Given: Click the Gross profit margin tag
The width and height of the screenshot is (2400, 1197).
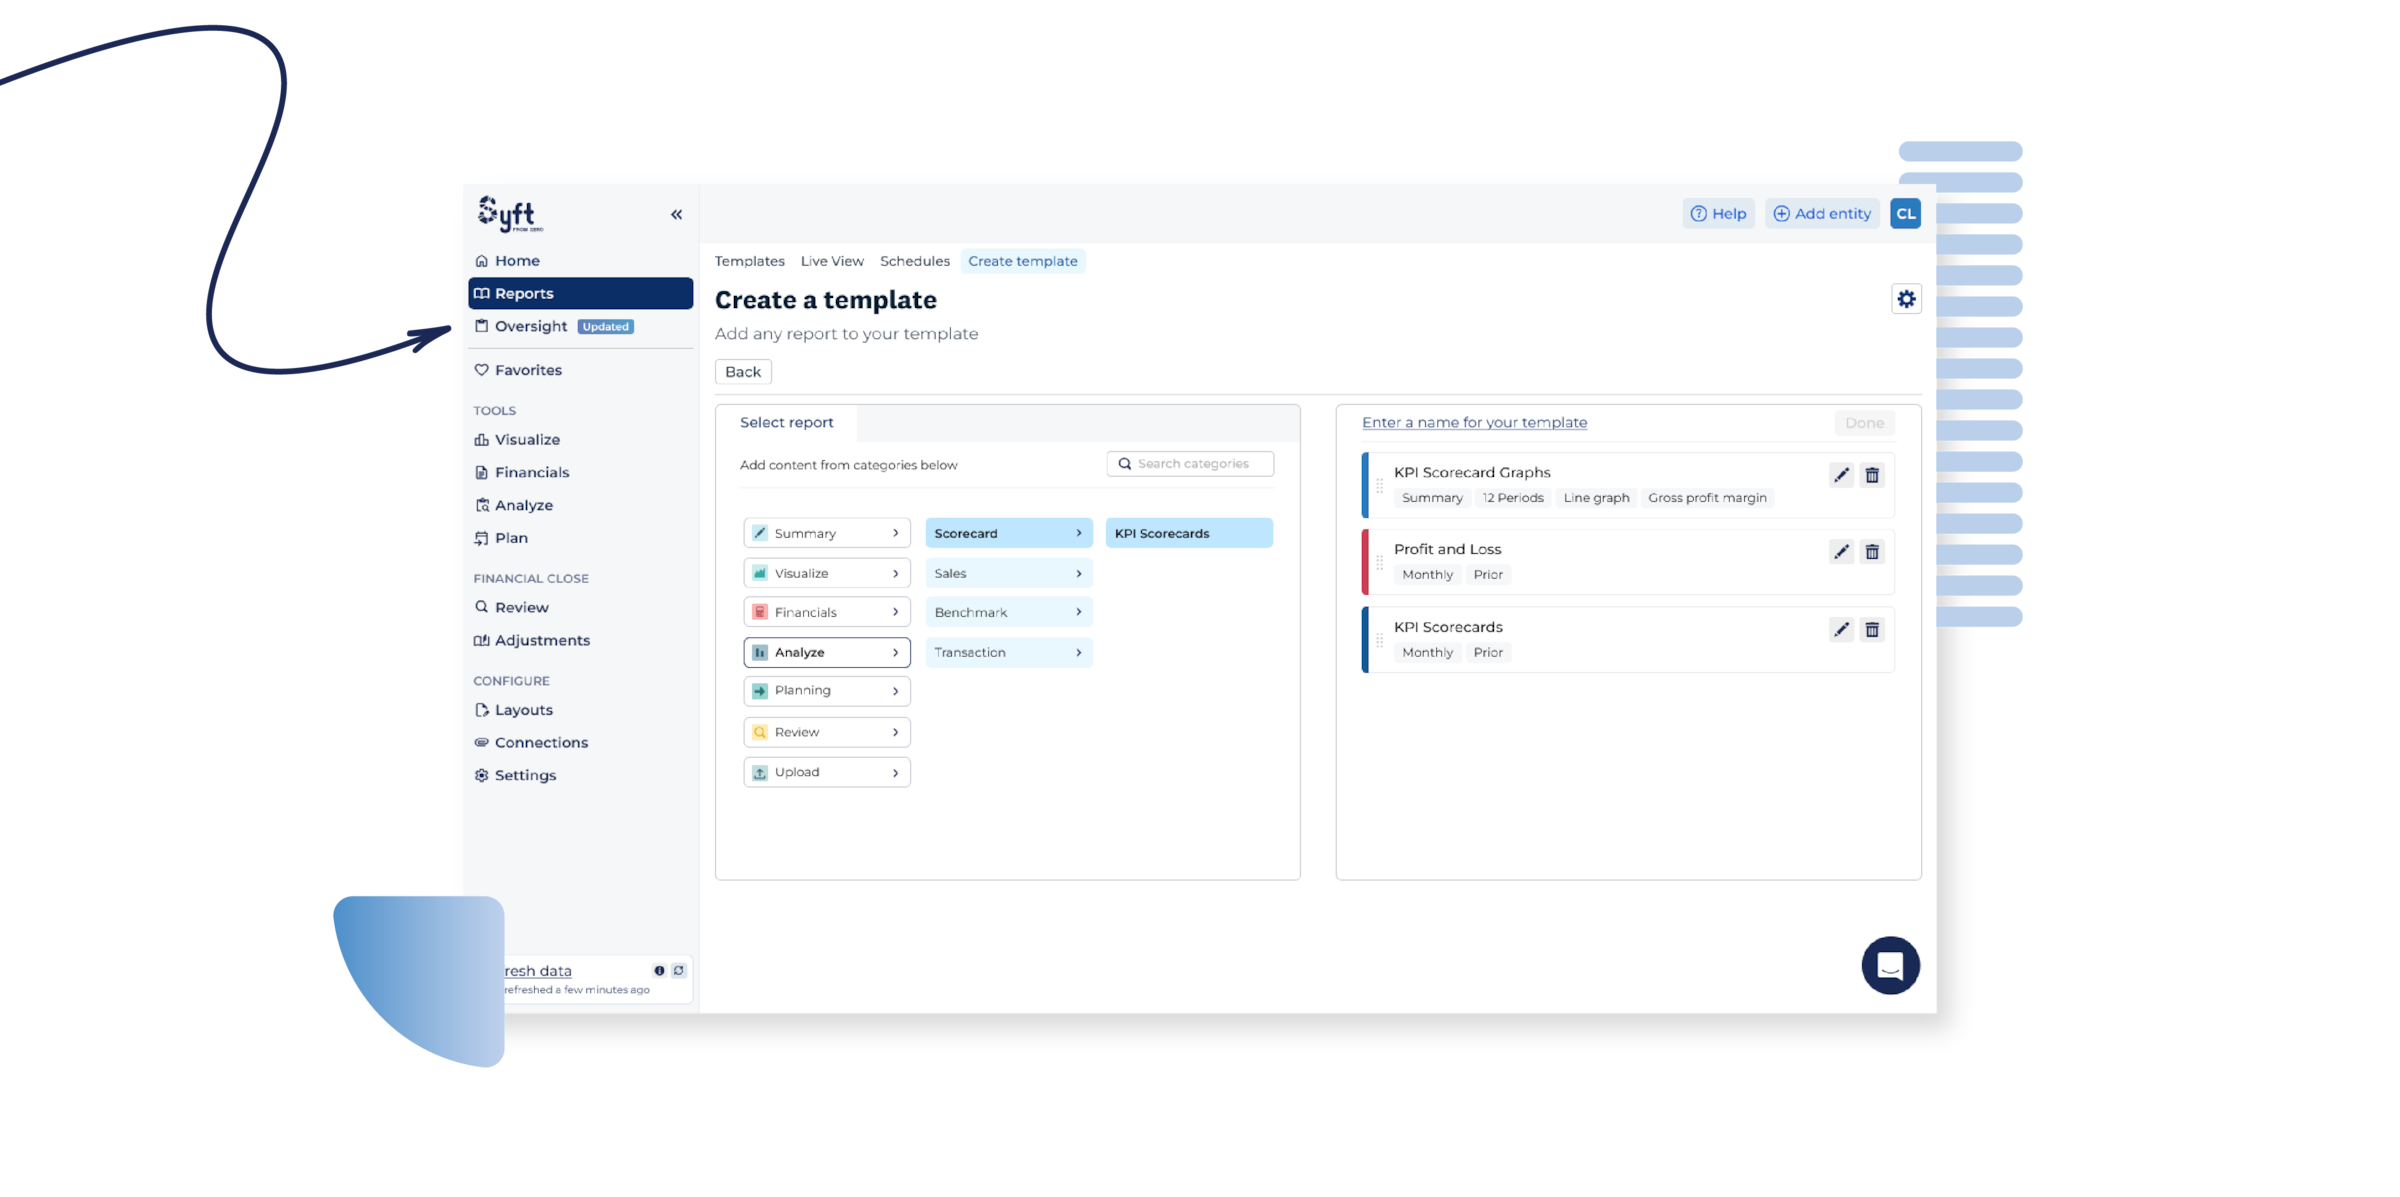Looking at the screenshot, I should pos(1707,498).
